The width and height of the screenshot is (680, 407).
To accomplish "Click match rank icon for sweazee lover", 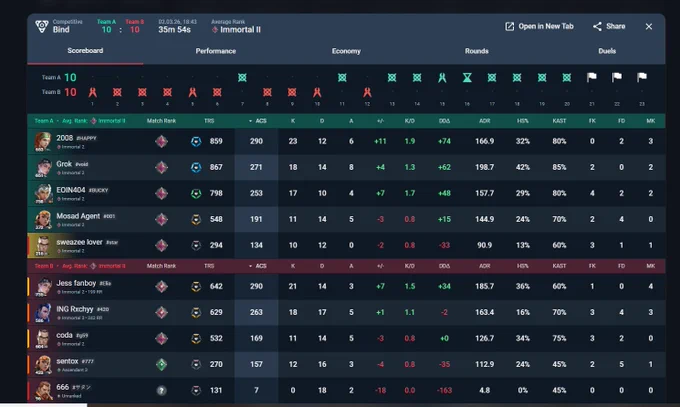I will (161, 246).
